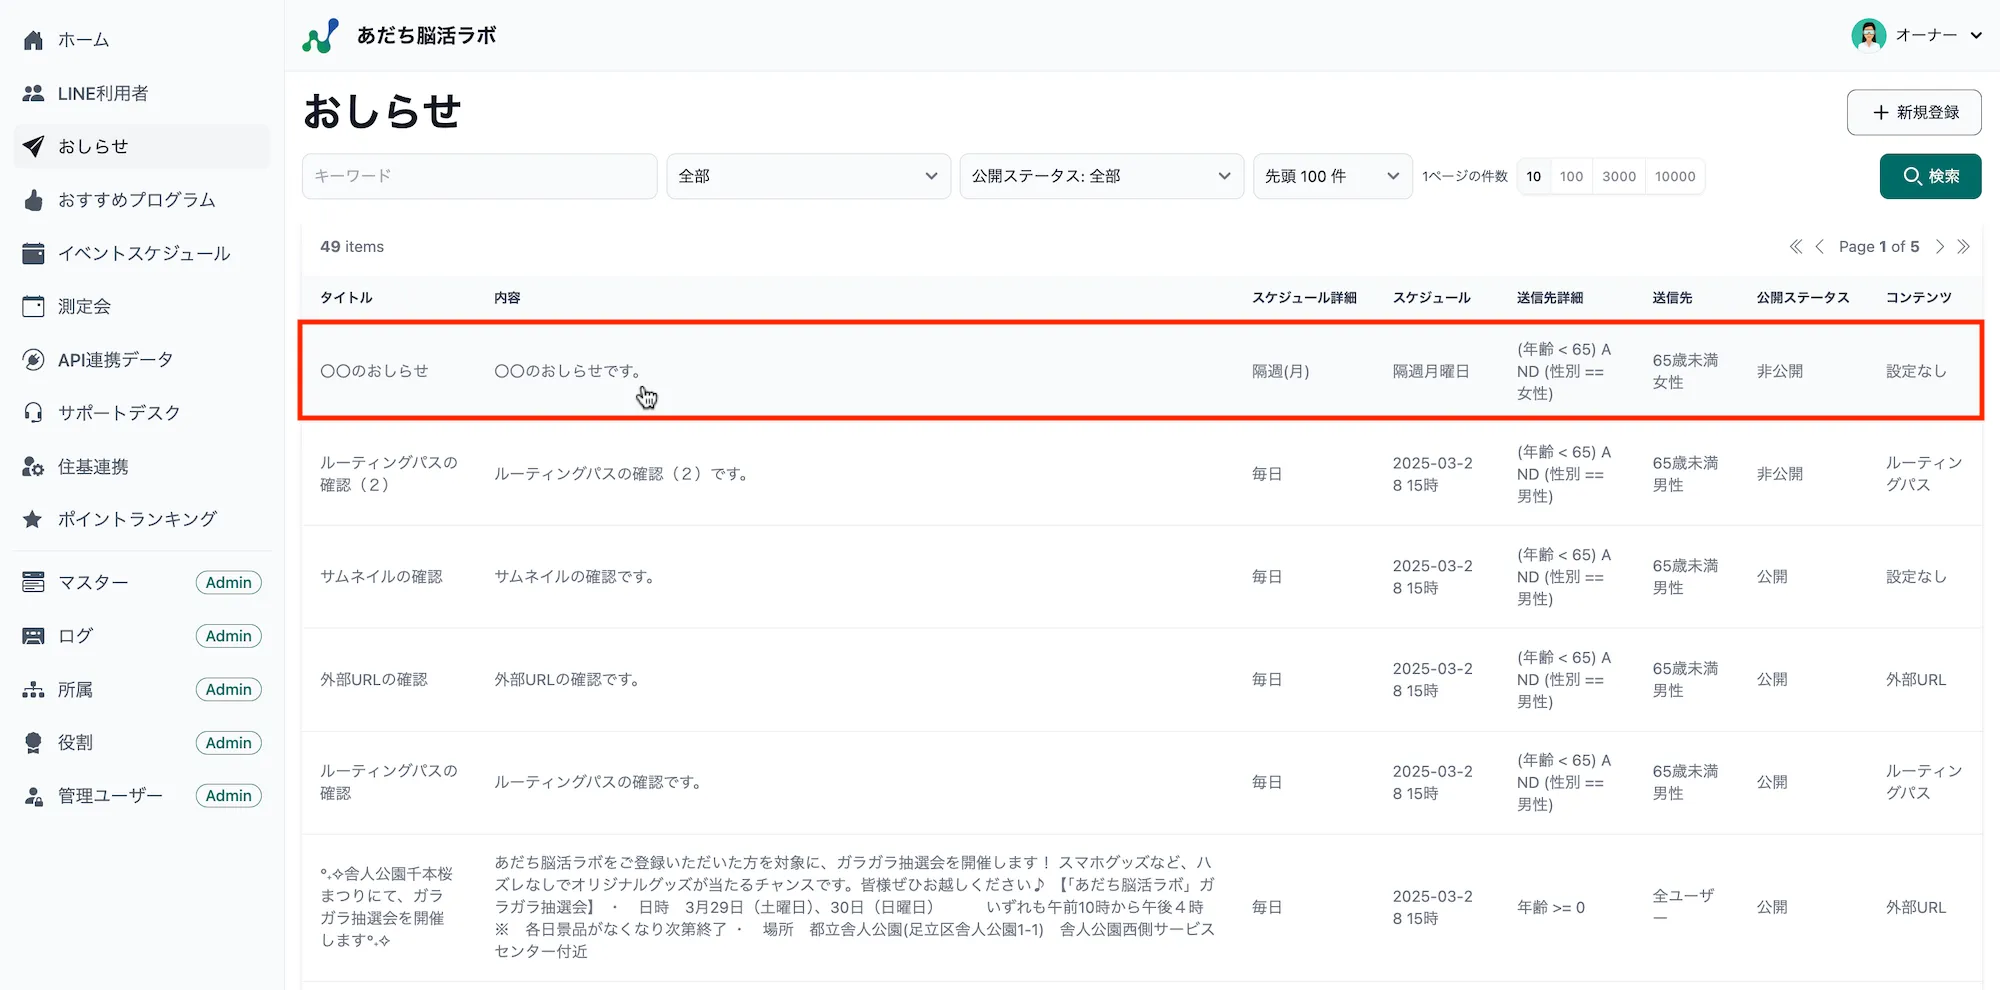Click the 管理ユーザー user-lock icon
This screenshot has width=2000, height=990.
pyautogui.click(x=33, y=796)
